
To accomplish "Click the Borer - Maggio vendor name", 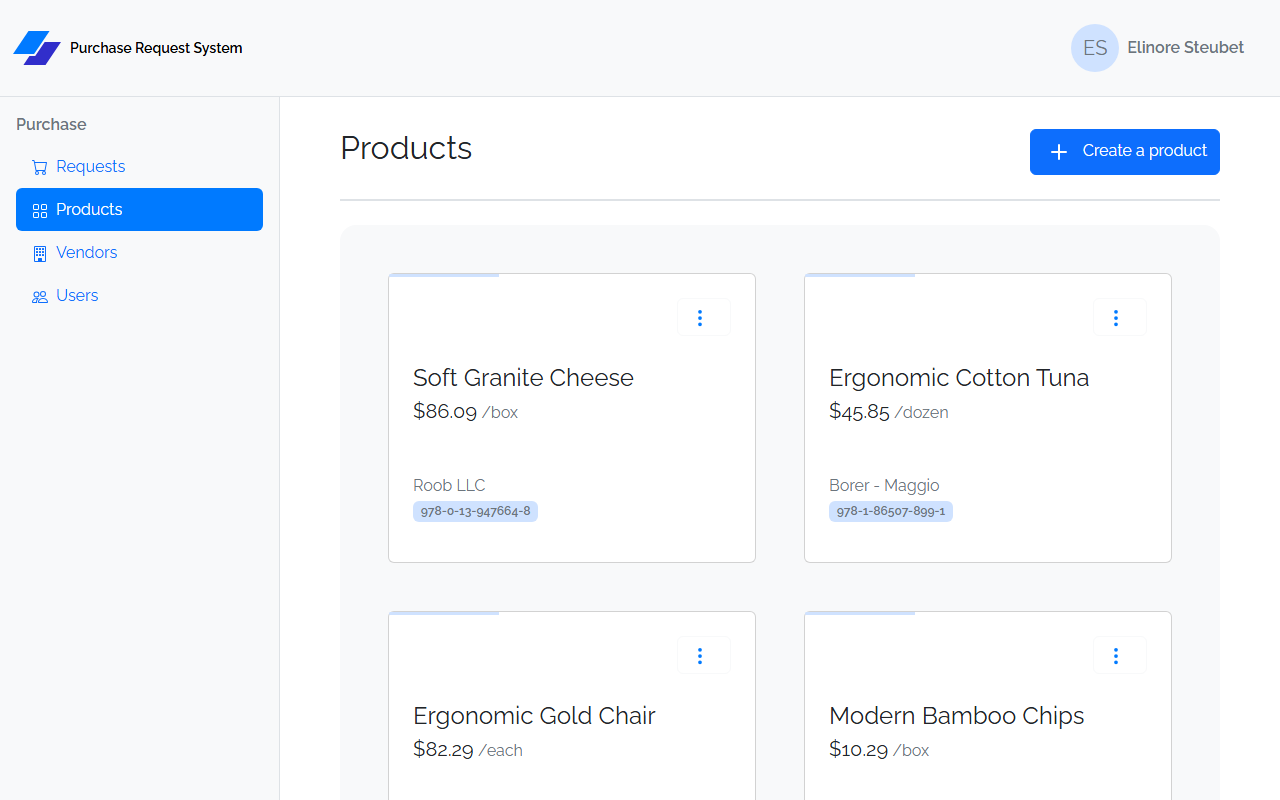I will click(884, 486).
